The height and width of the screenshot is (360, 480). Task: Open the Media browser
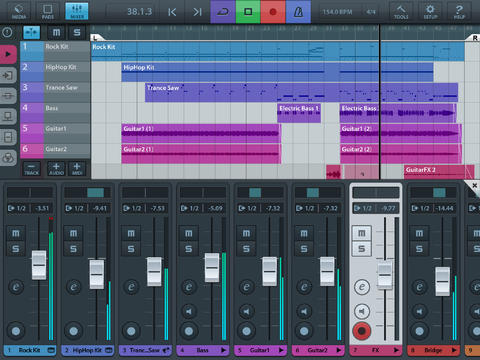(x=19, y=12)
